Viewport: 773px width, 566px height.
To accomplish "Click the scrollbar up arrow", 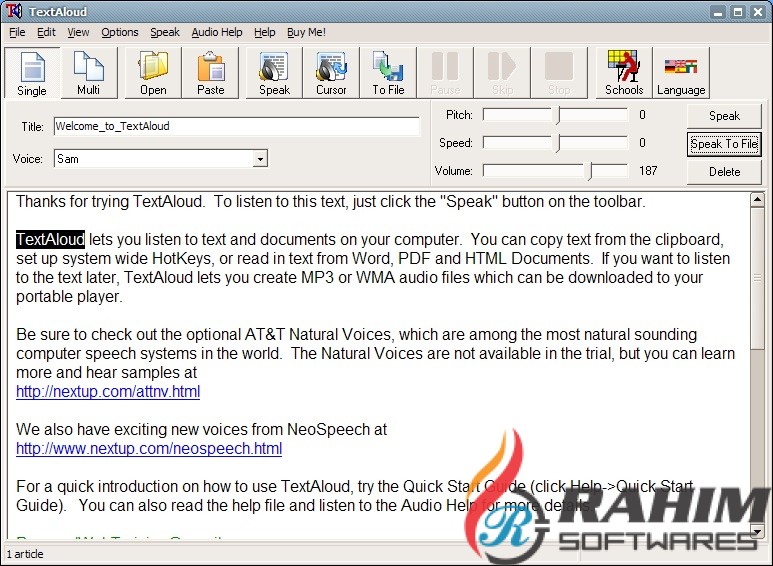I will [x=757, y=200].
